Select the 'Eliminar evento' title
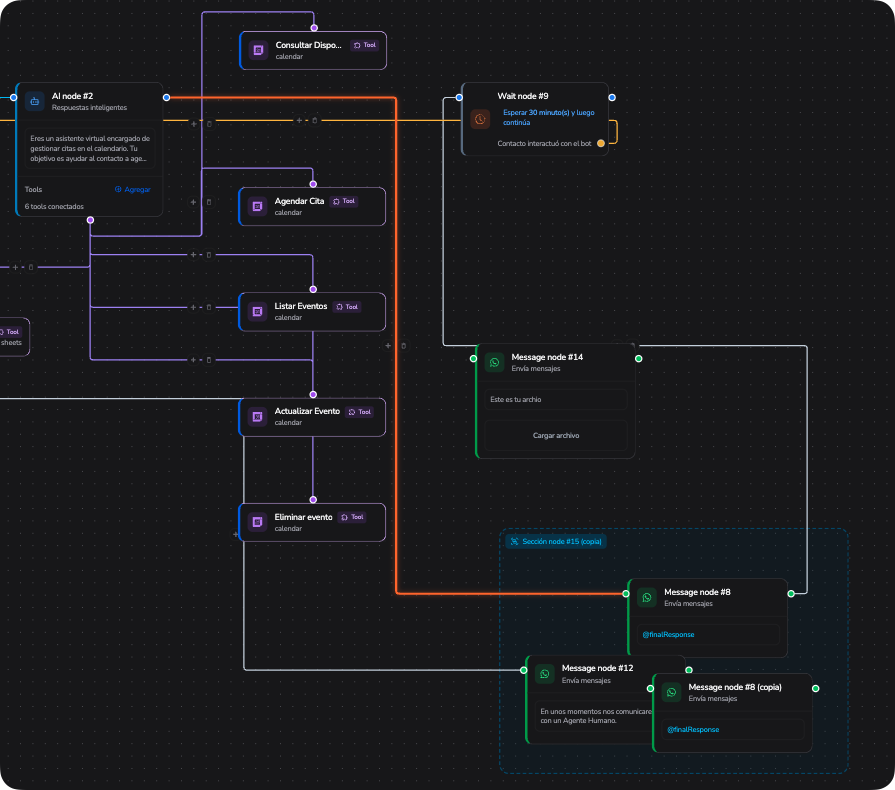Image resolution: width=895 pixels, height=790 pixels. pos(303,517)
